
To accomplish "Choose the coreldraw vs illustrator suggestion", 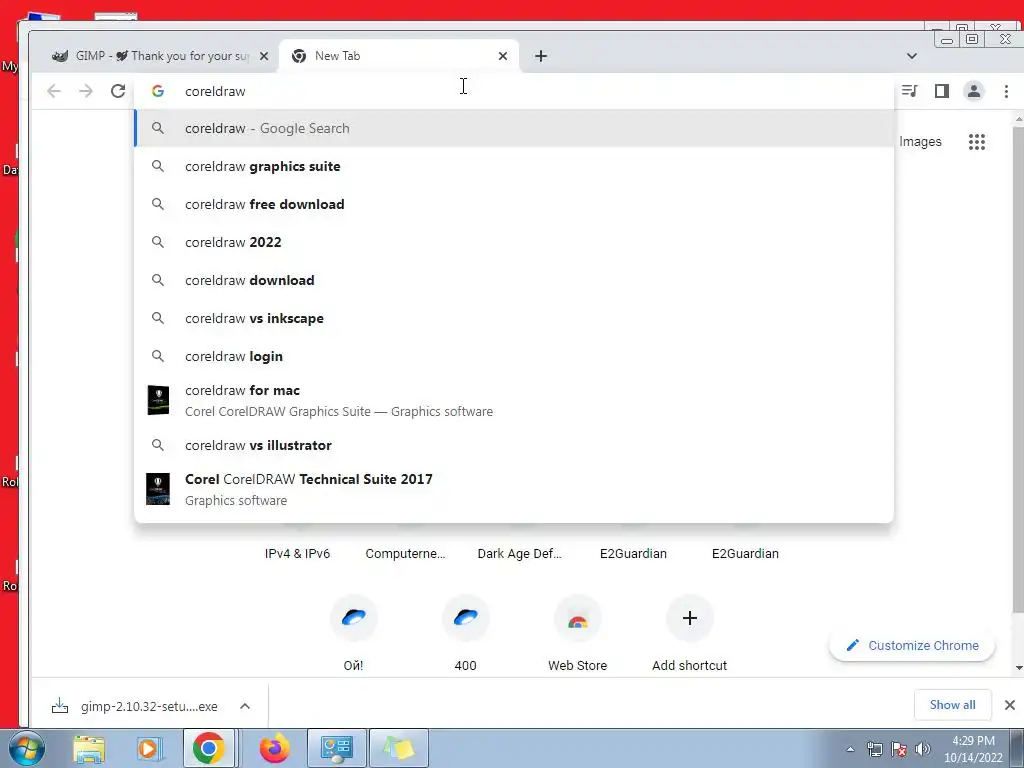I will pyautogui.click(x=514, y=445).
